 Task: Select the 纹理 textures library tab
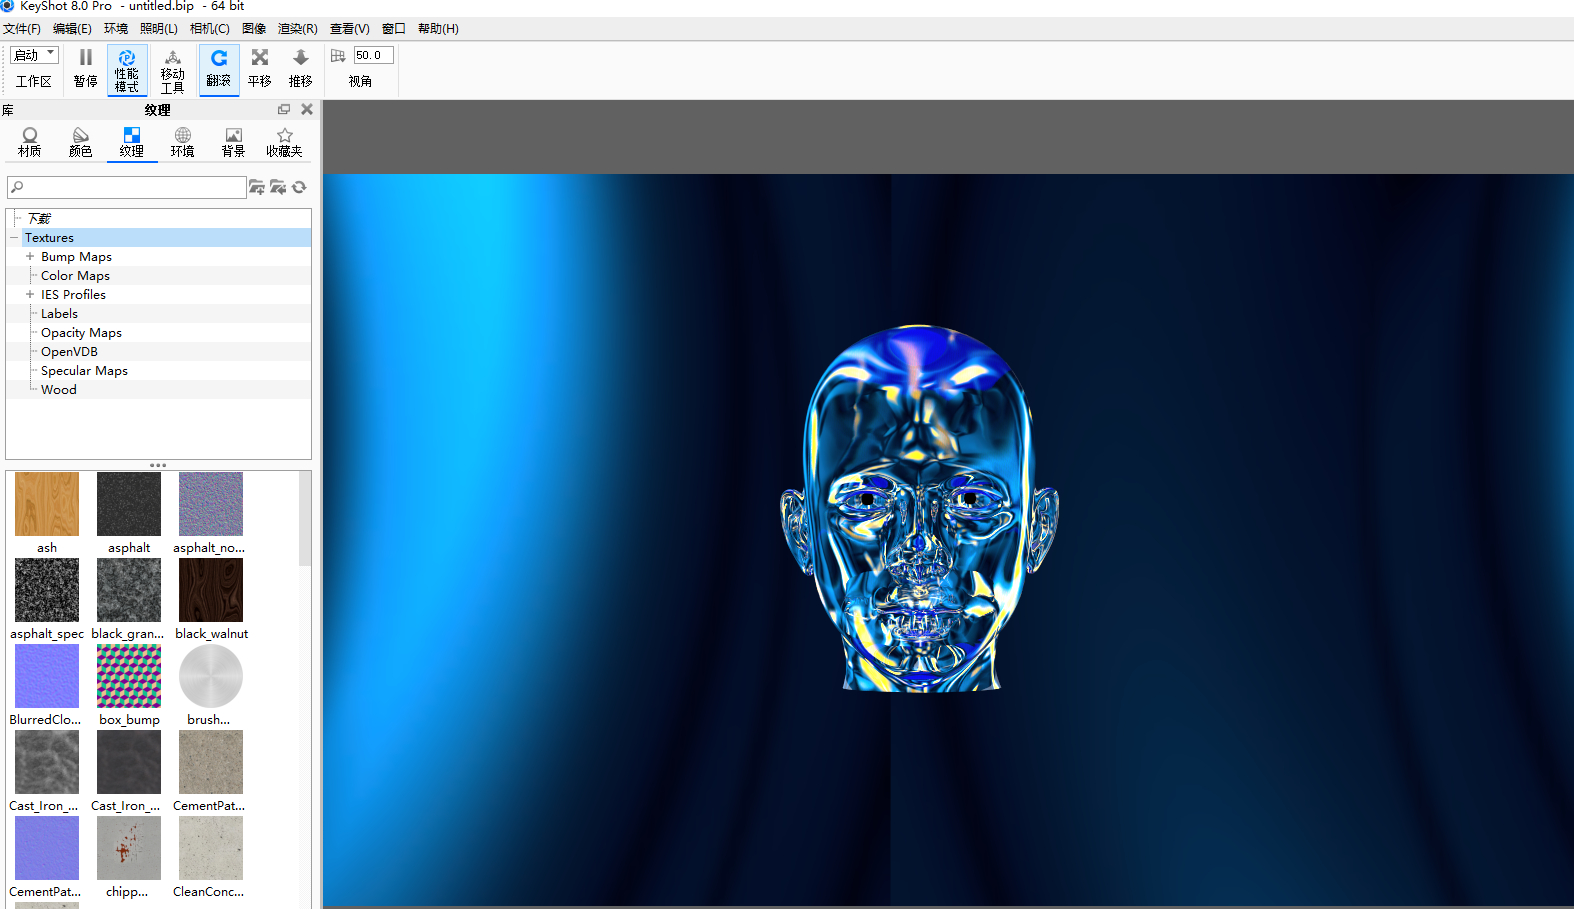132,143
